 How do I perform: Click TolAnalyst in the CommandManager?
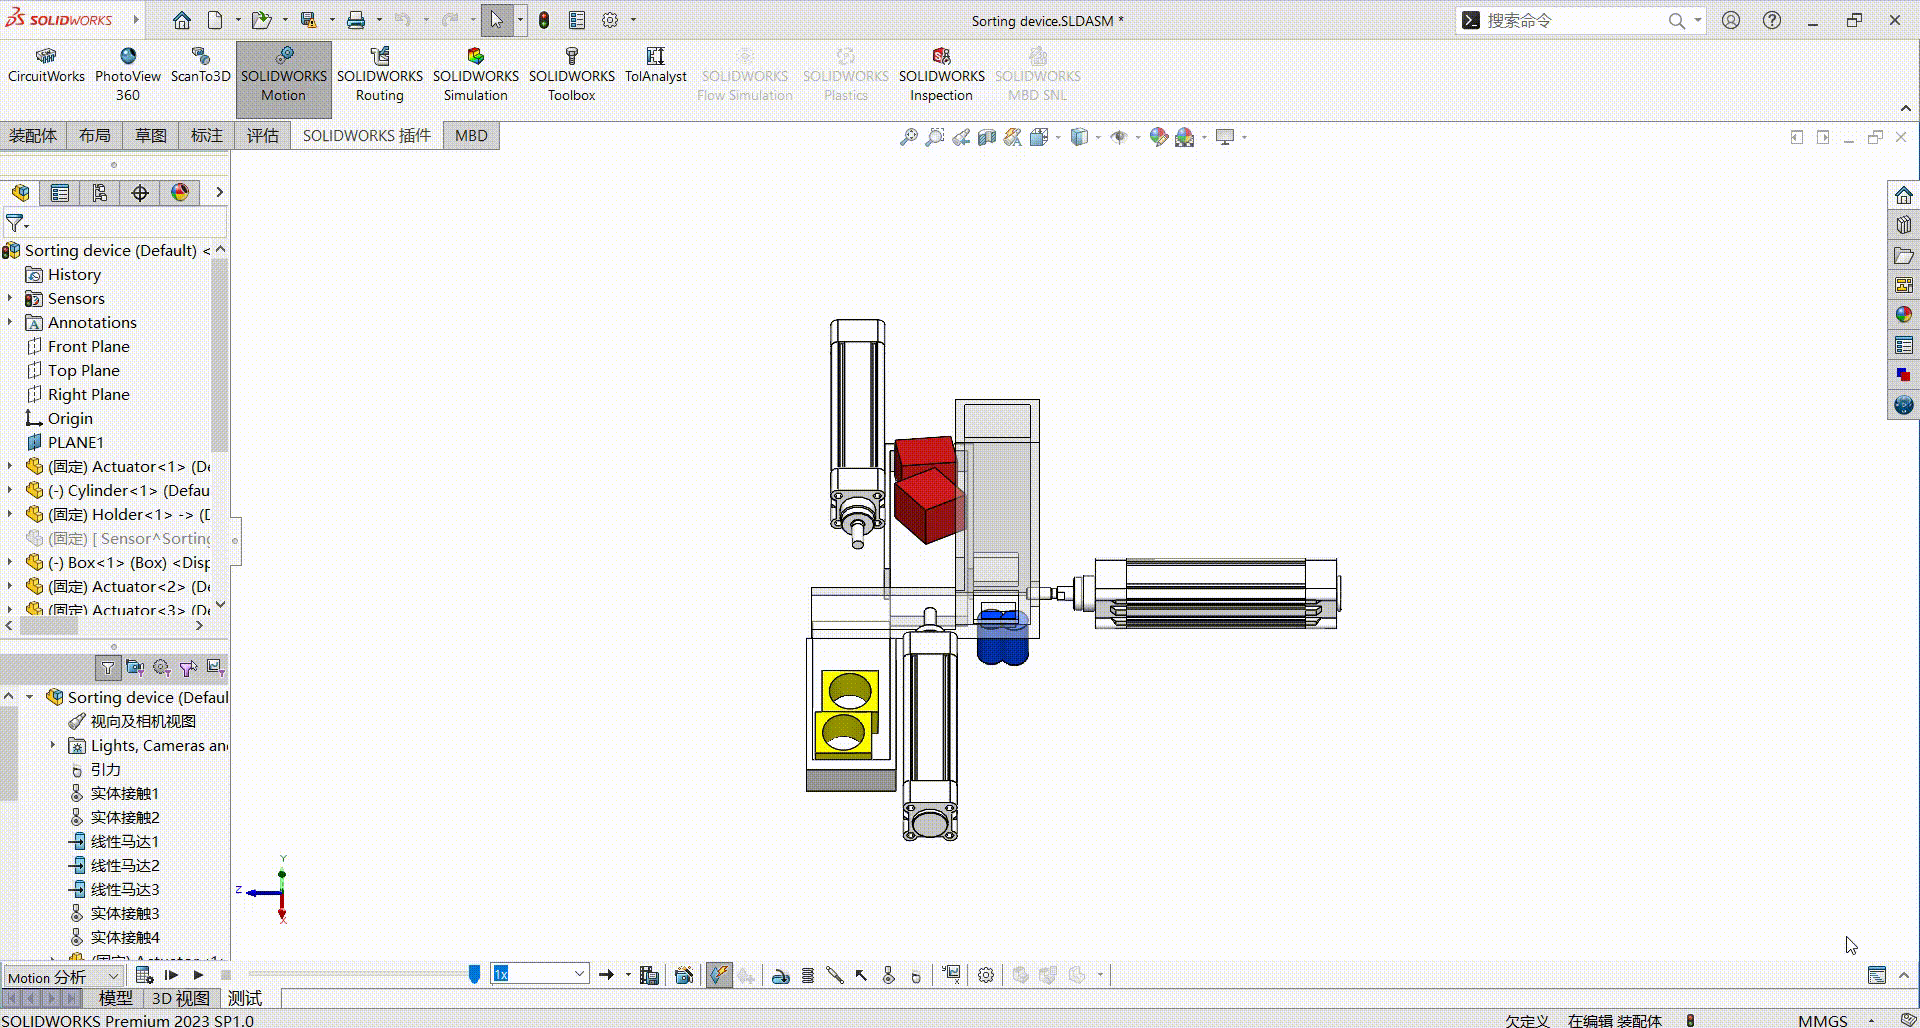pos(655,70)
